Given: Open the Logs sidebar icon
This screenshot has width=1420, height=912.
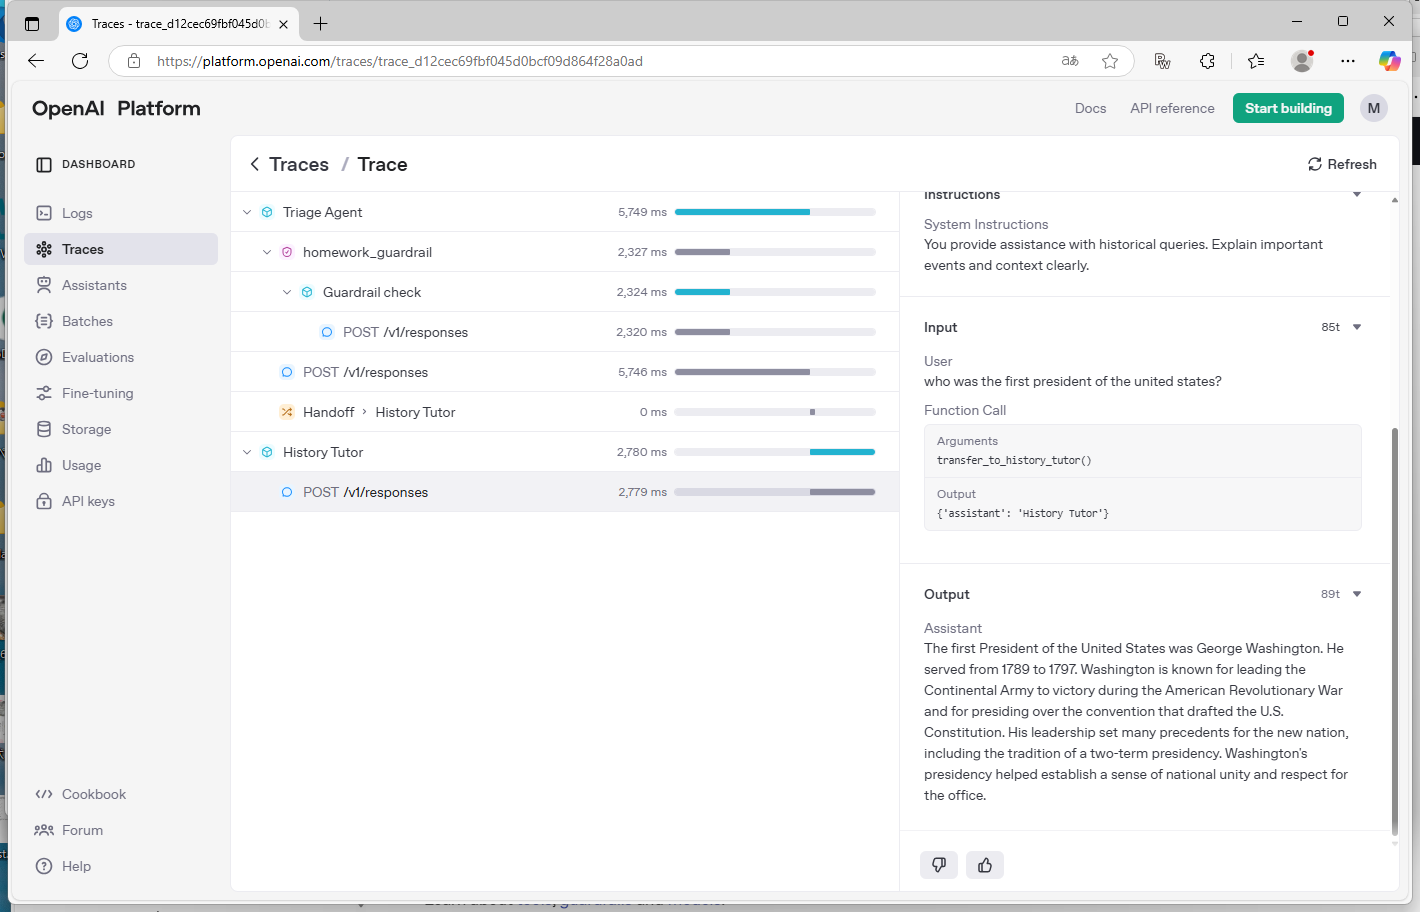Looking at the screenshot, I should [x=44, y=213].
